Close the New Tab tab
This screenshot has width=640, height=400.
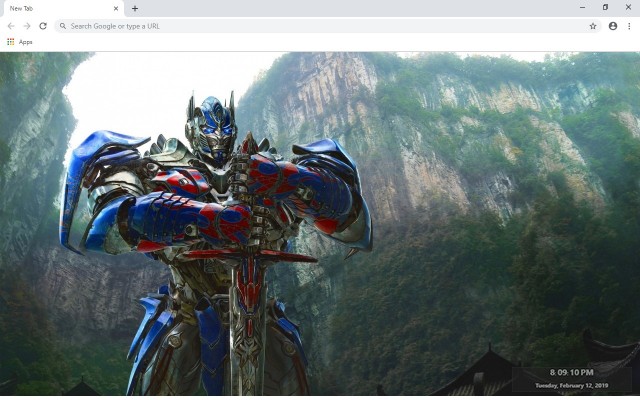coord(116,8)
